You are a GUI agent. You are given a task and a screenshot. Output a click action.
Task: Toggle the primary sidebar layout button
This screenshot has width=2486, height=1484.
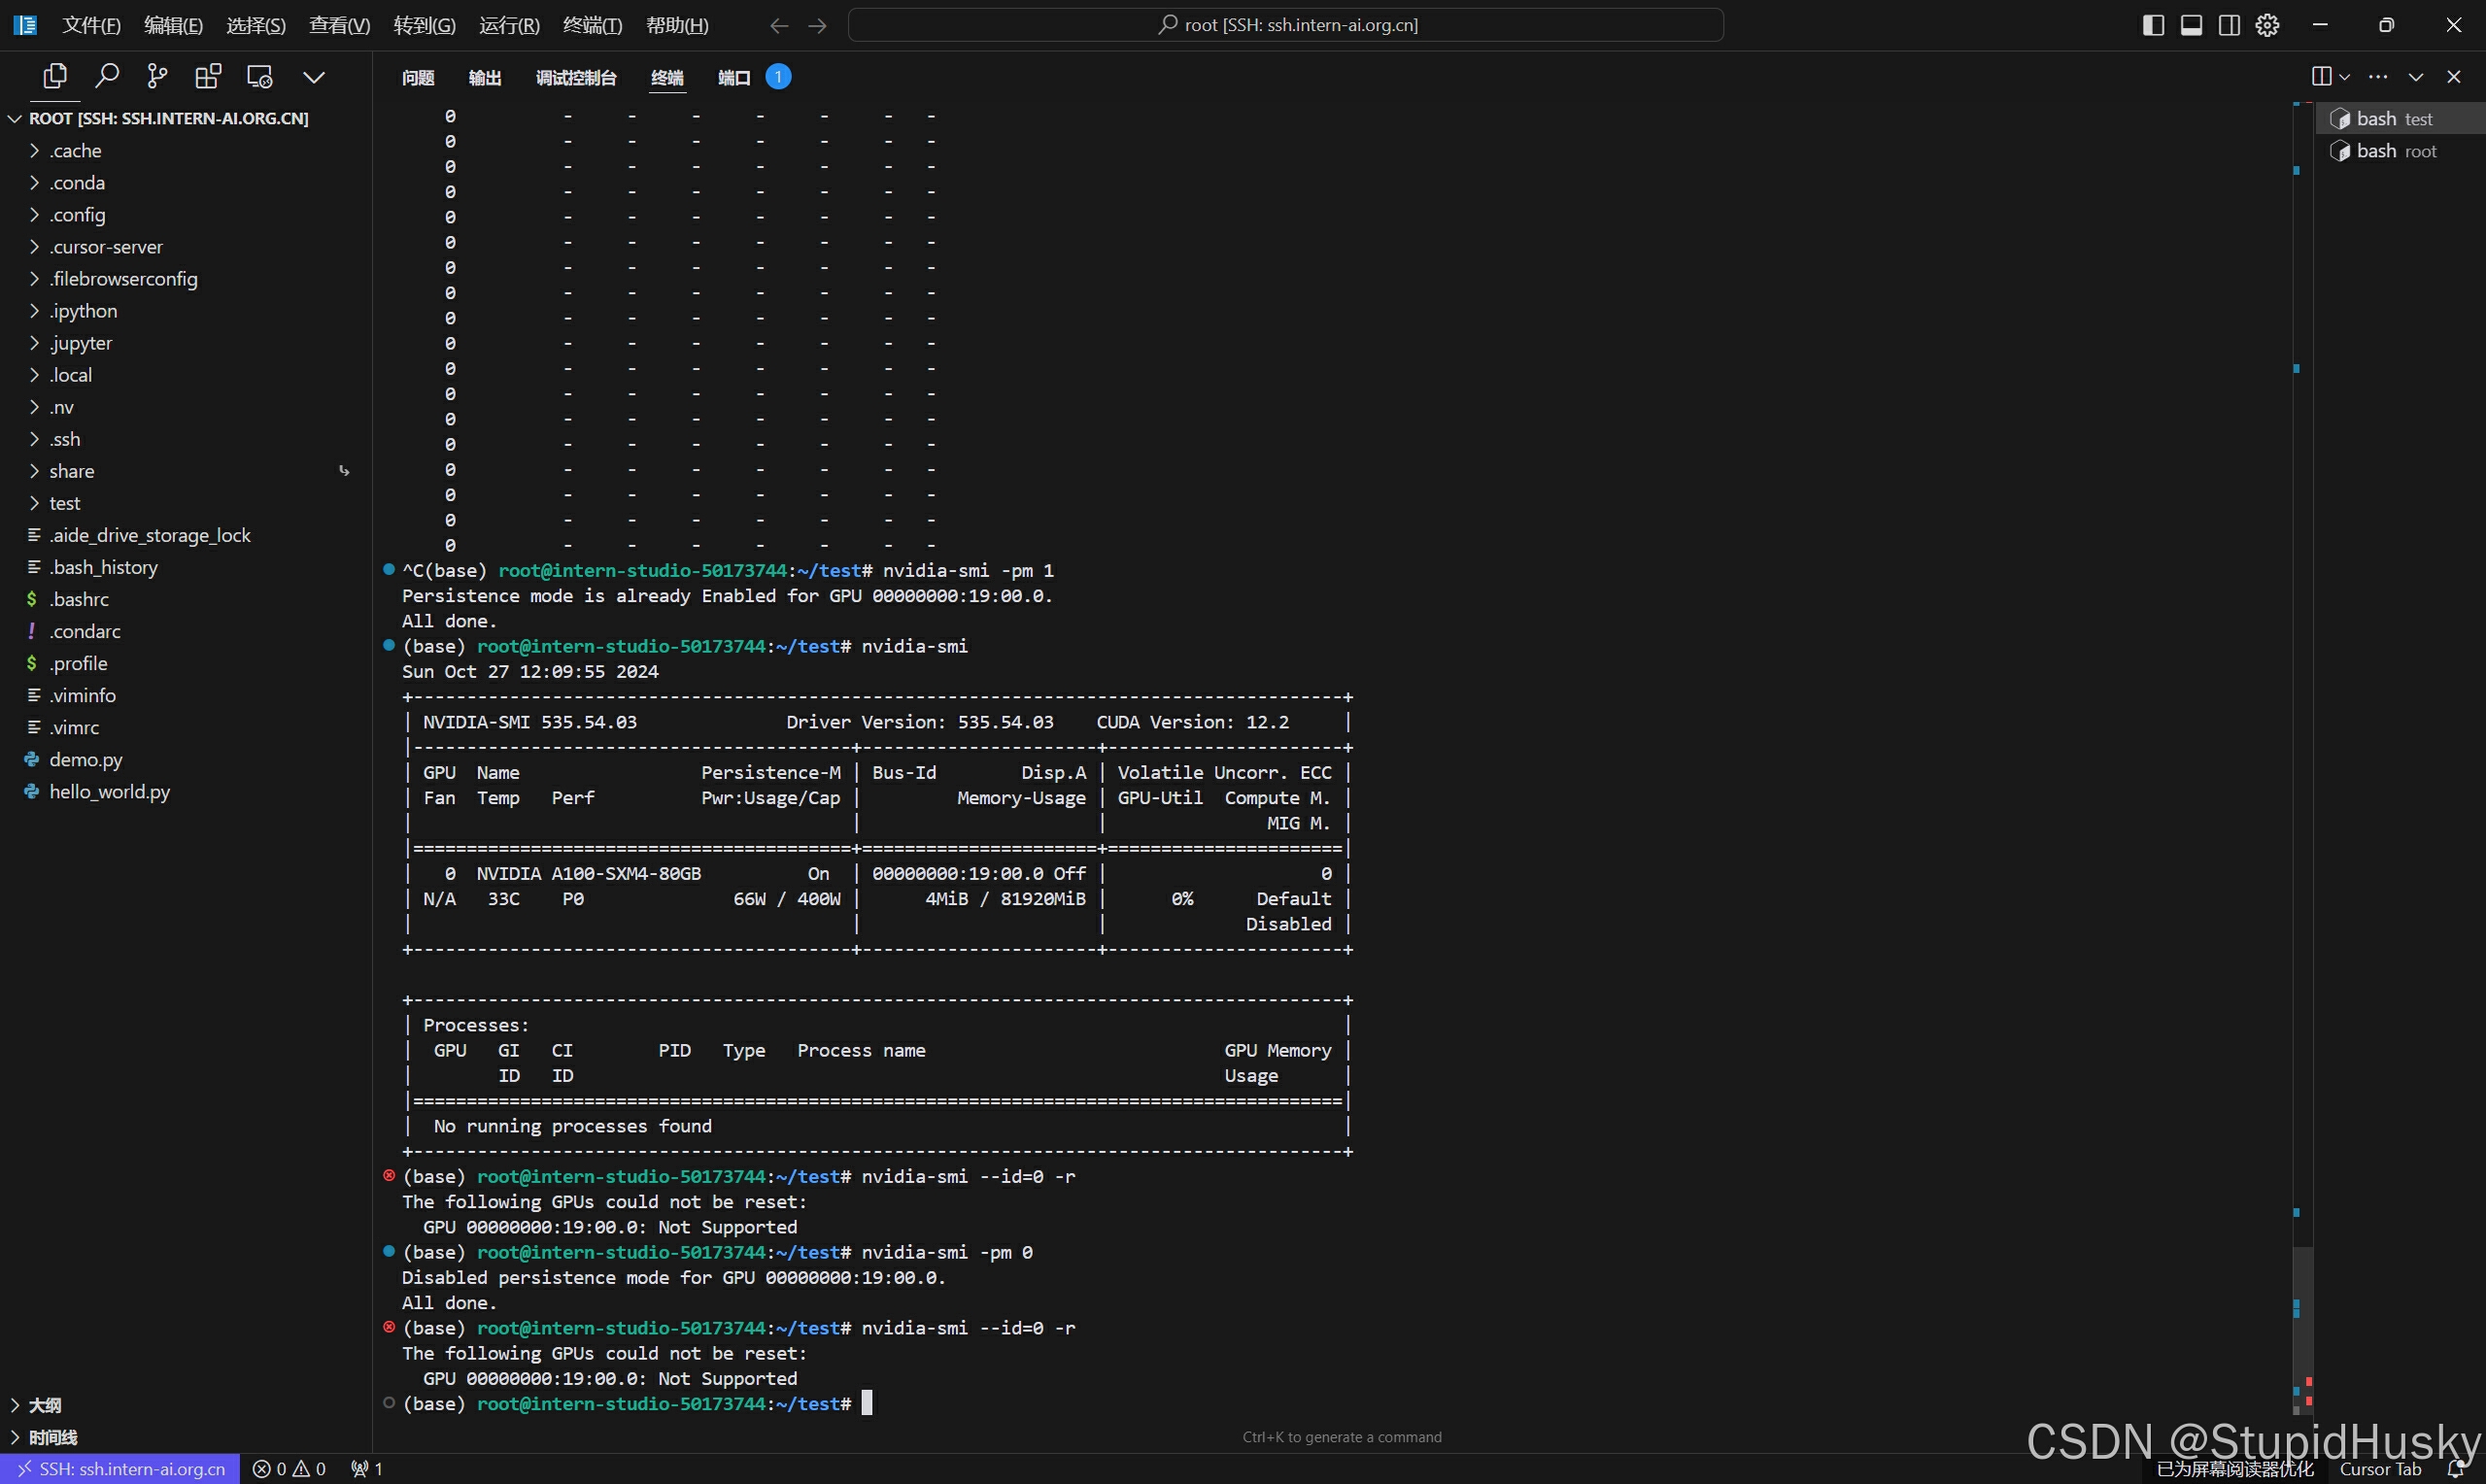2153,25
